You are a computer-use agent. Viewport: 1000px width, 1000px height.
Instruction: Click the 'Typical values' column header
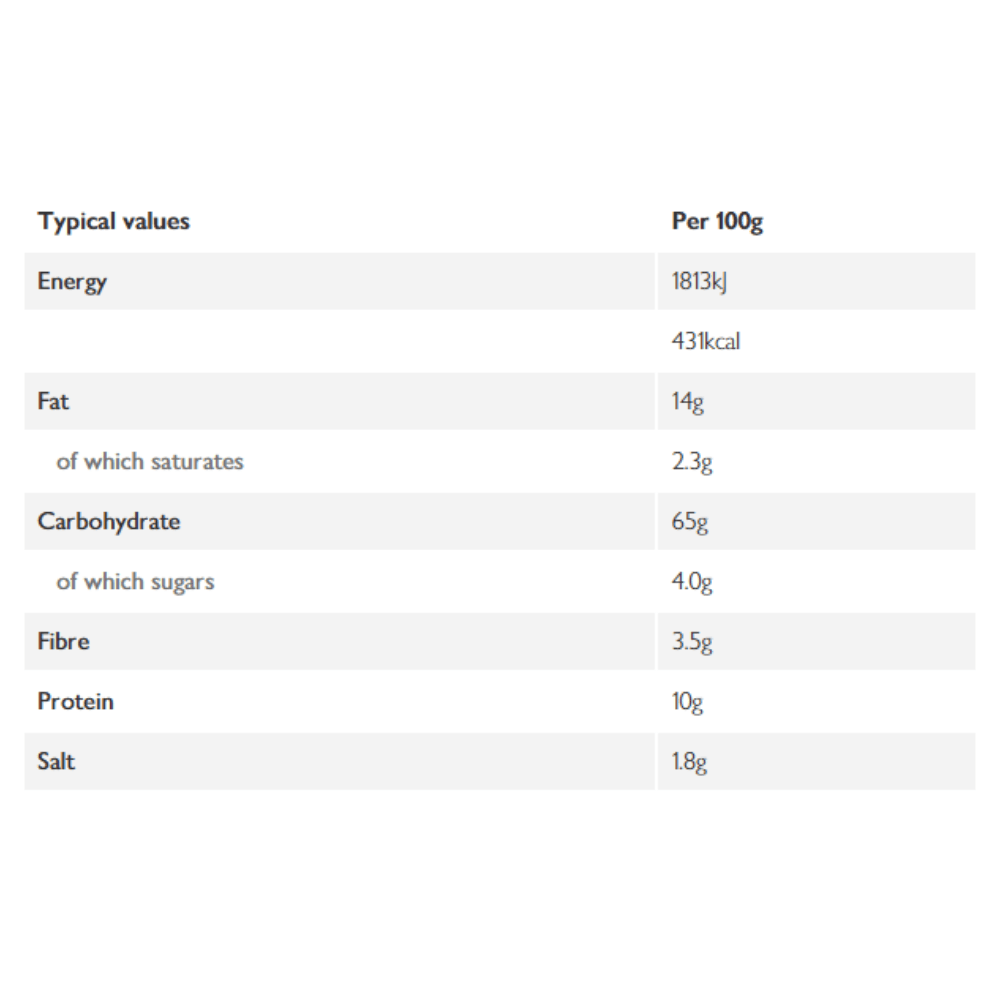(x=114, y=221)
